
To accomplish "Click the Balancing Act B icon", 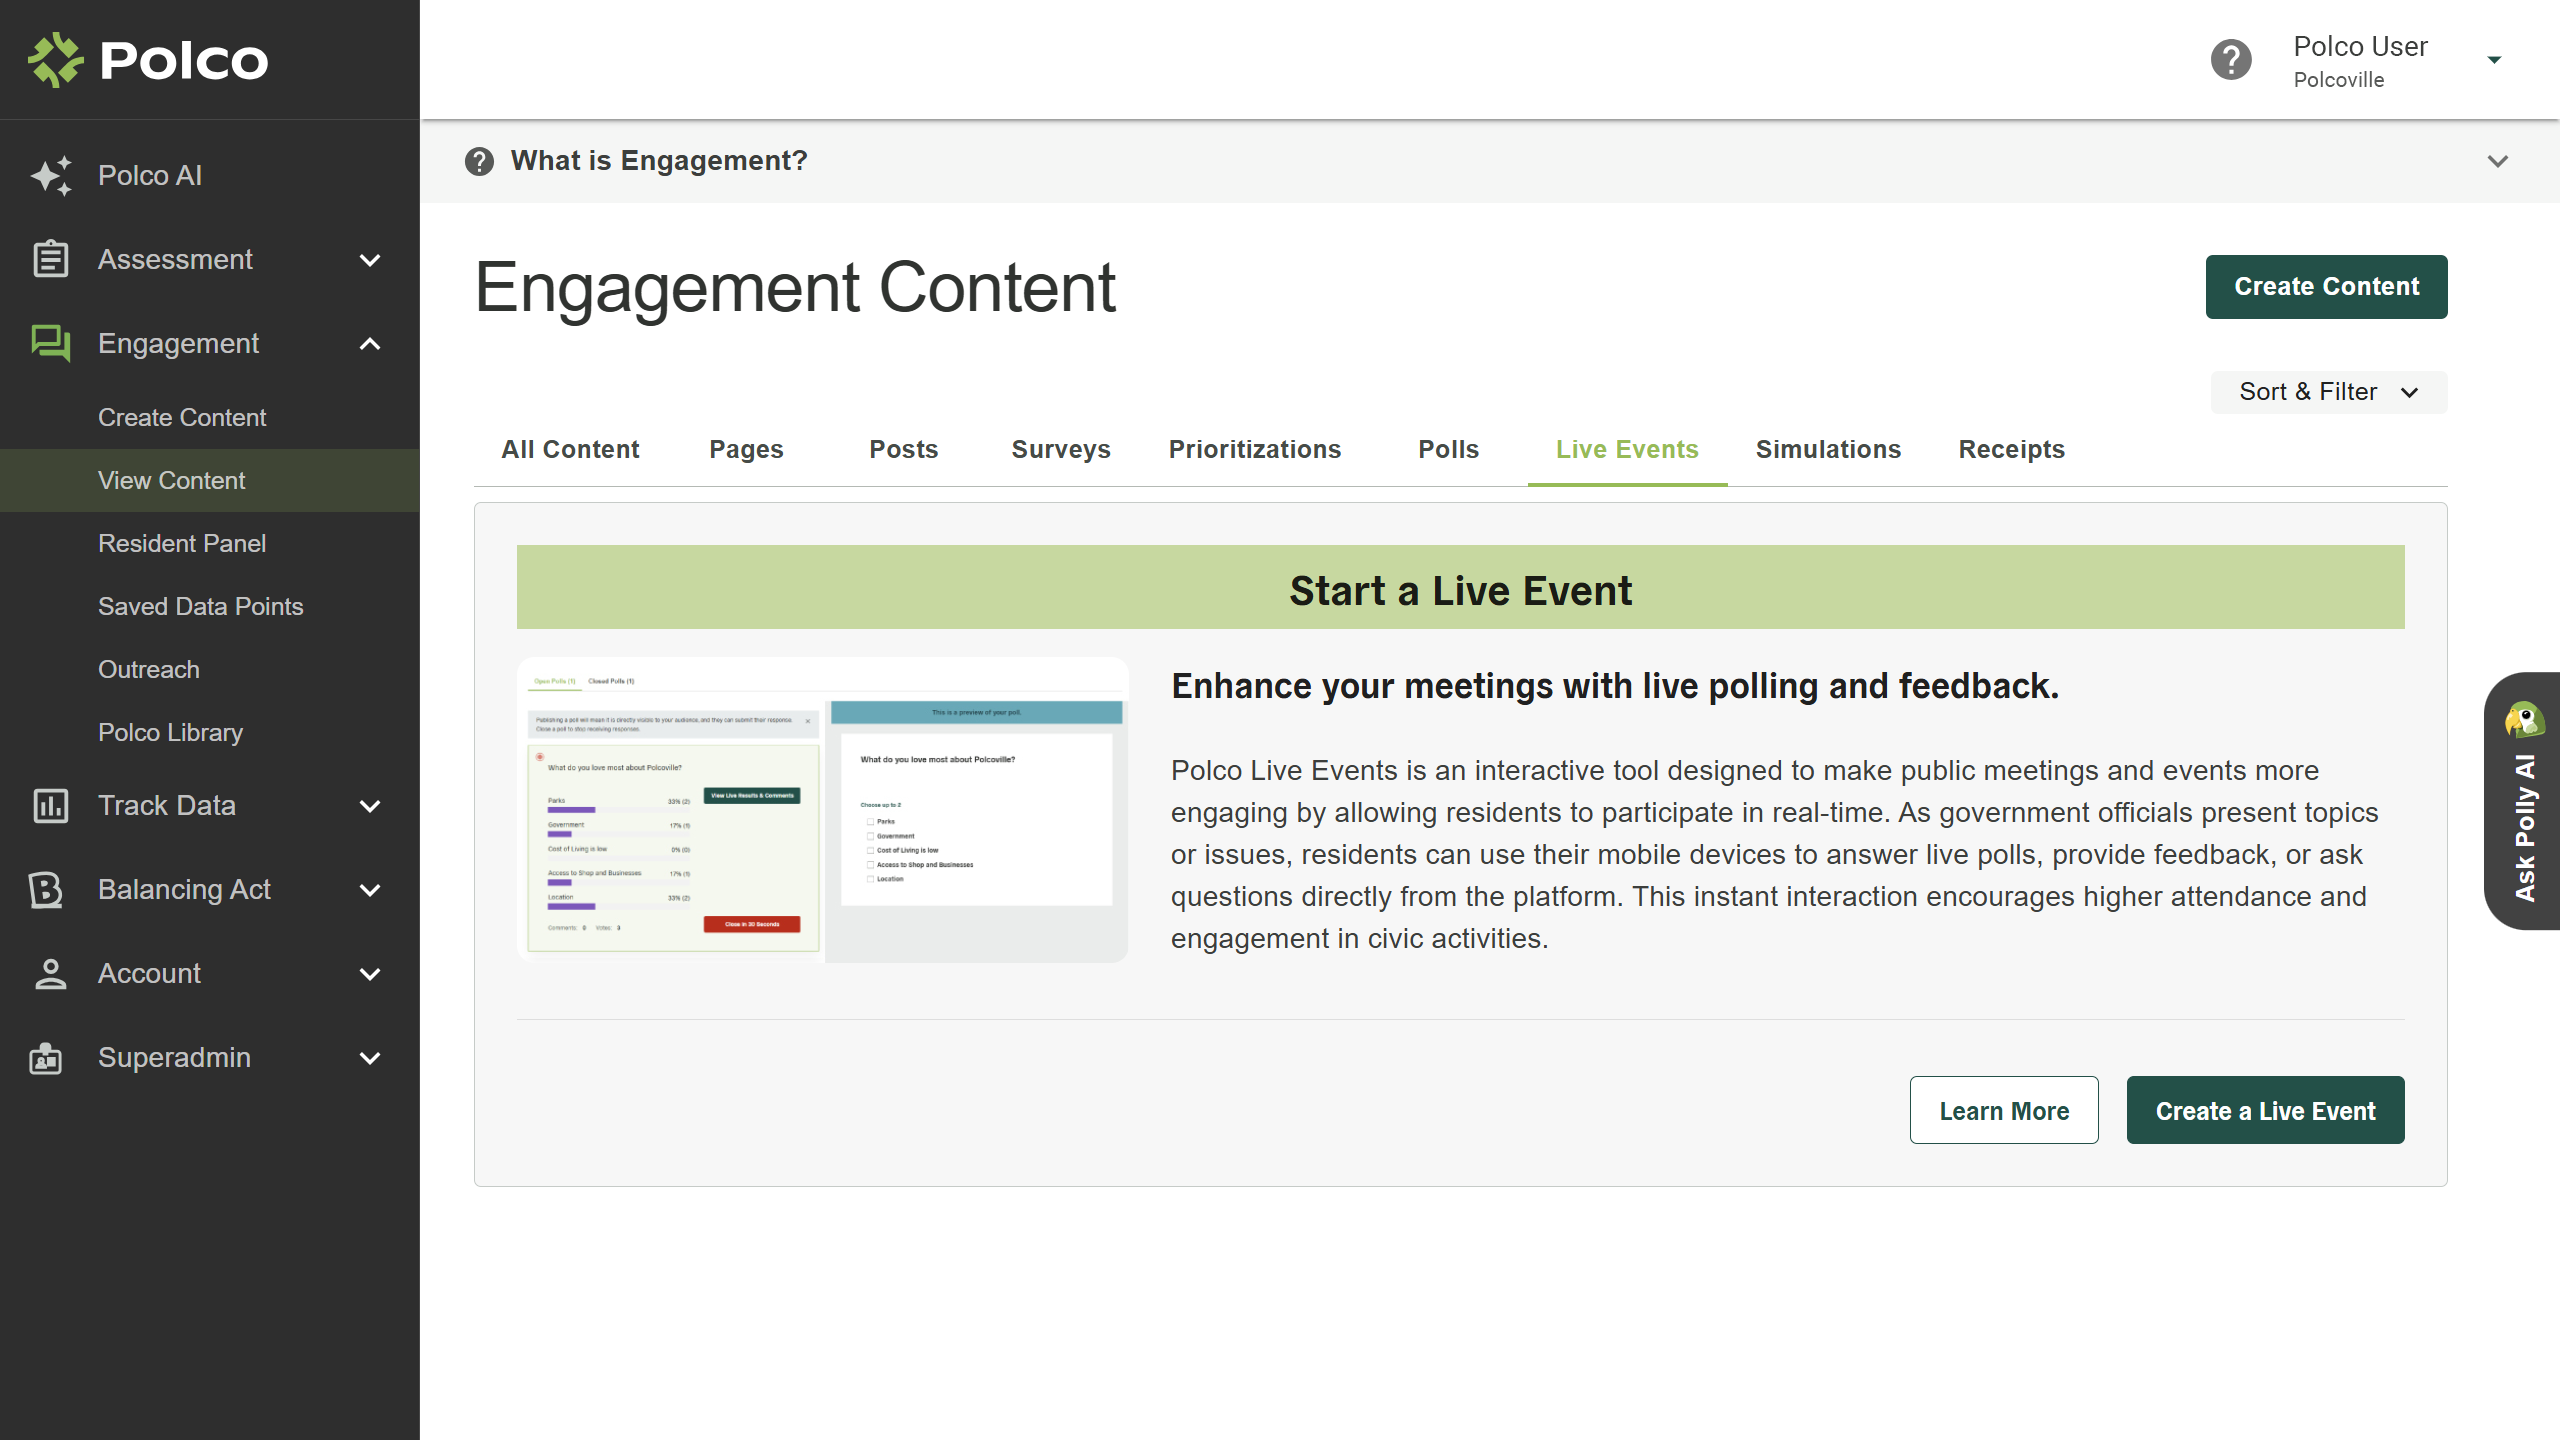I will (46, 890).
